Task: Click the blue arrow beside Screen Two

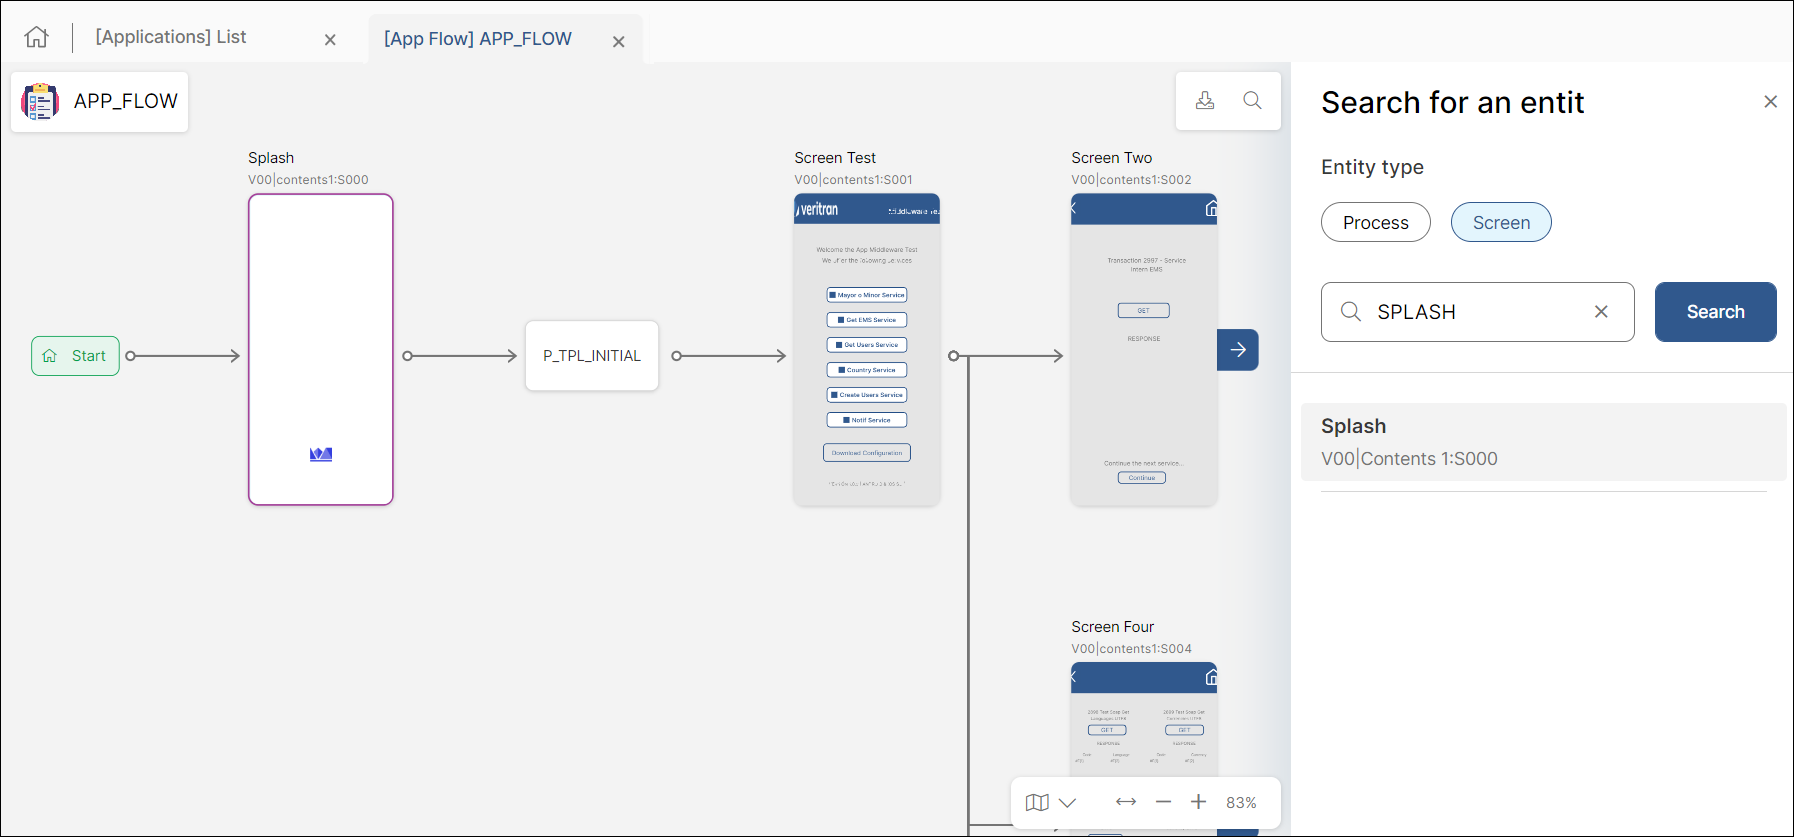Action: click(1238, 350)
